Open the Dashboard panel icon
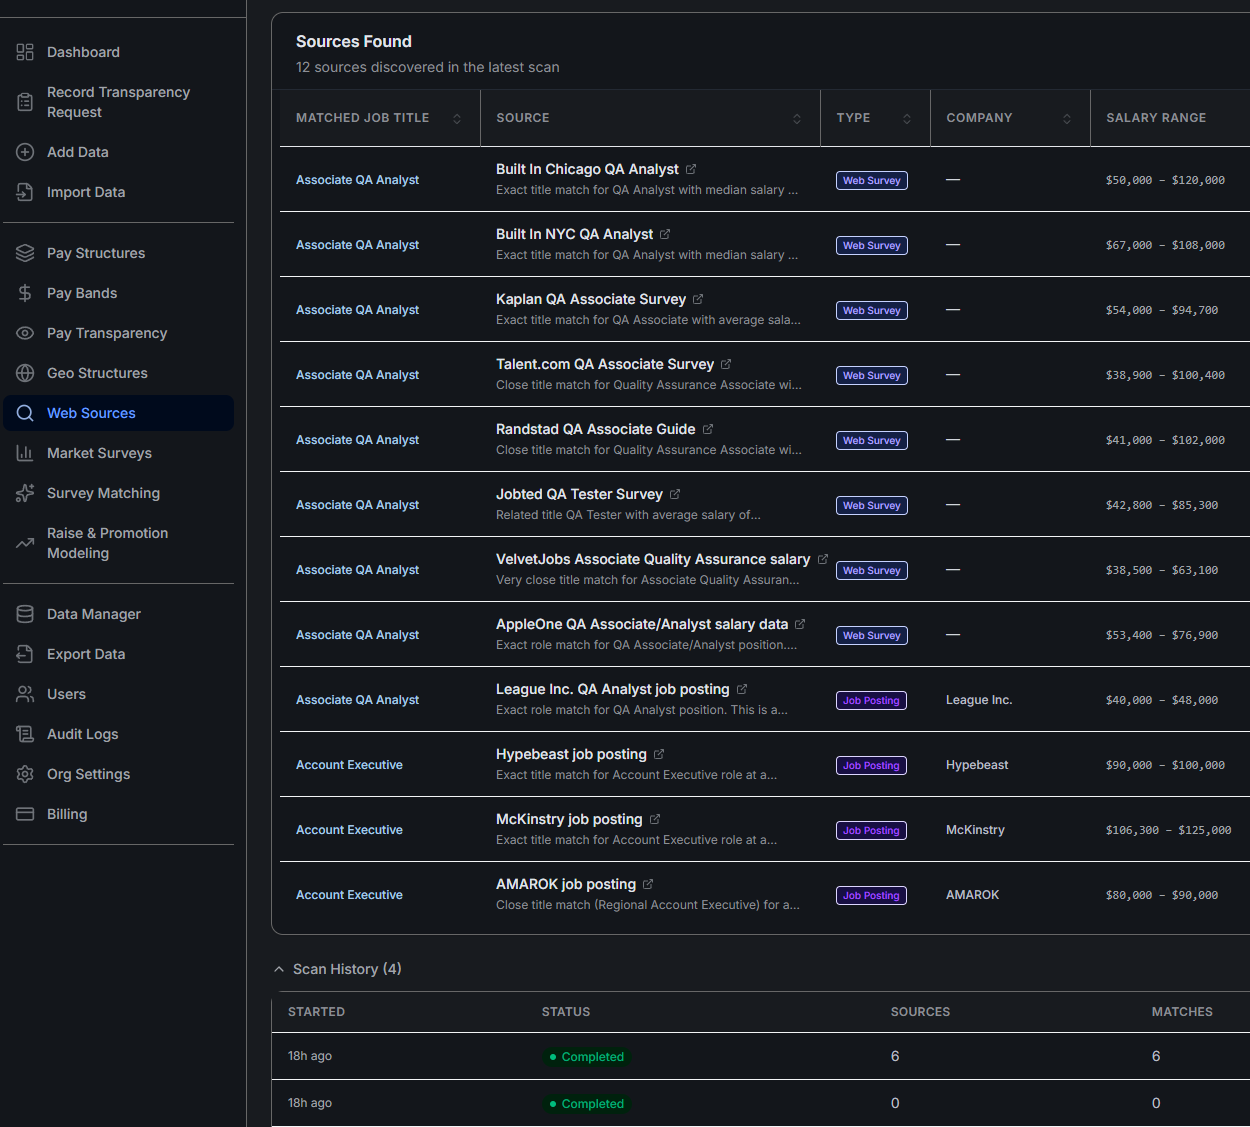 coord(24,52)
